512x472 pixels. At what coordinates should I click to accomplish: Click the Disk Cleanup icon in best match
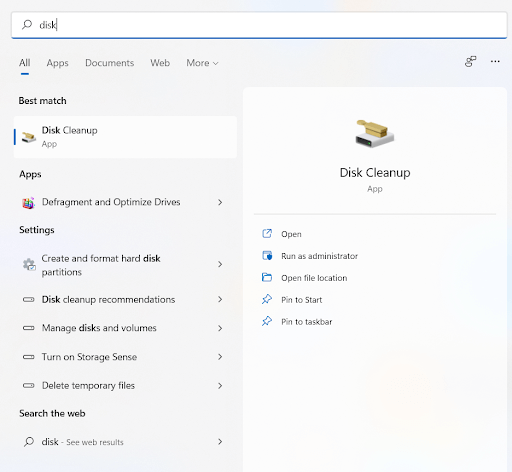29,137
